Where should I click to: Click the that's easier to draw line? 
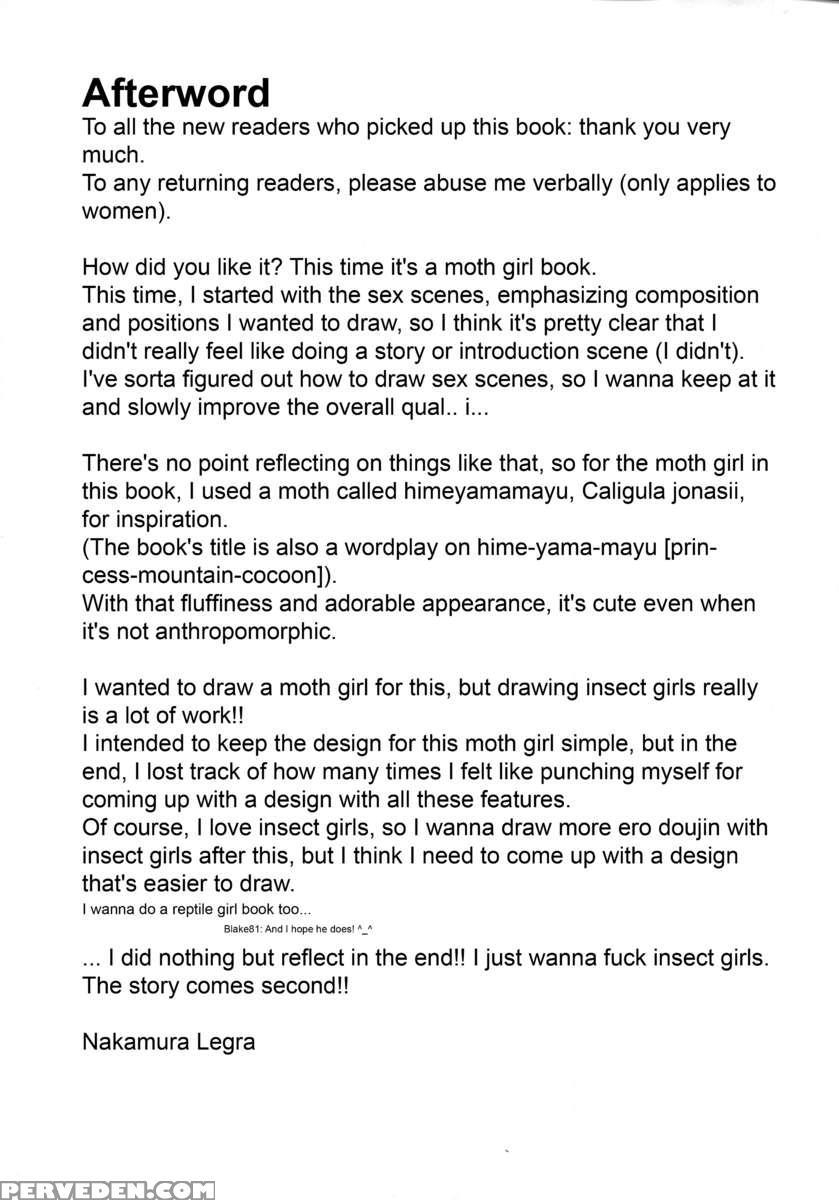pyautogui.click(x=187, y=884)
